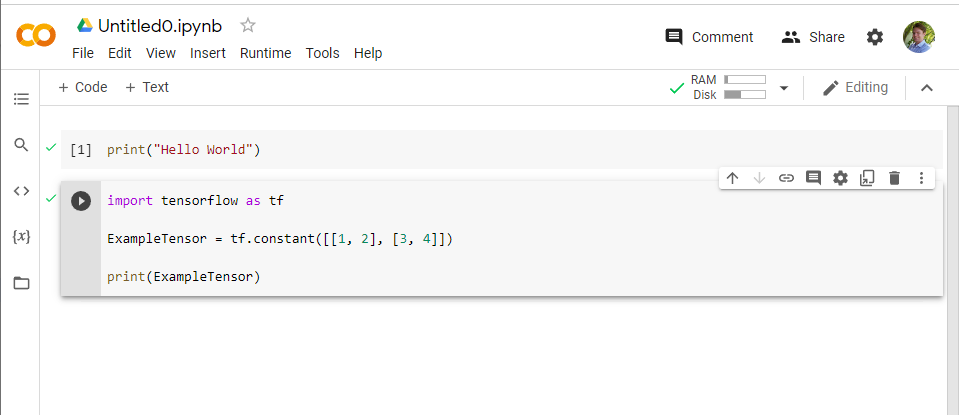This screenshot has width=959, height=415.
Task: Open the Insert menu
Action: (208, 53)
